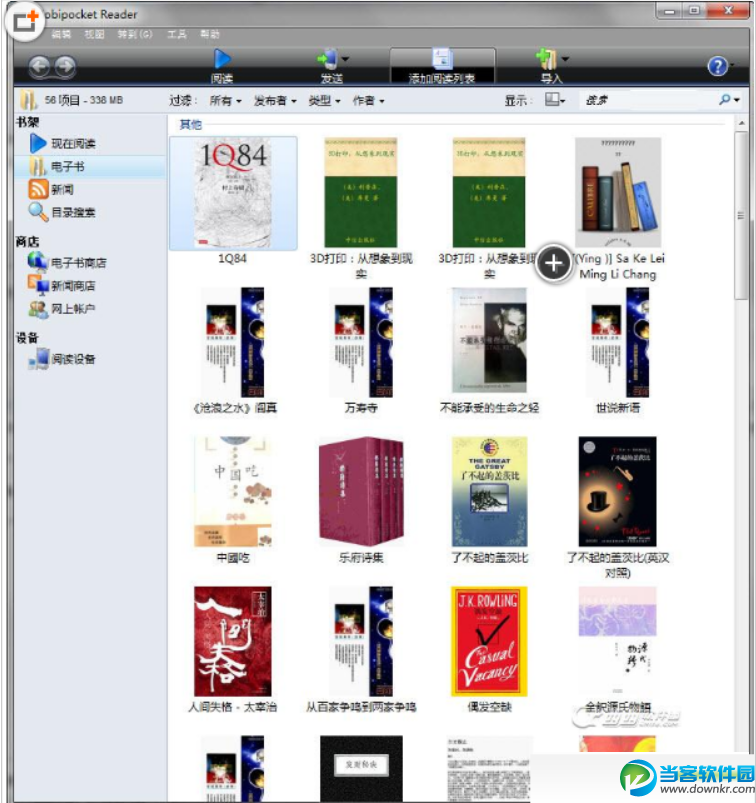Click the 其他 group header
756x803 pixels.
click(191, 124)
